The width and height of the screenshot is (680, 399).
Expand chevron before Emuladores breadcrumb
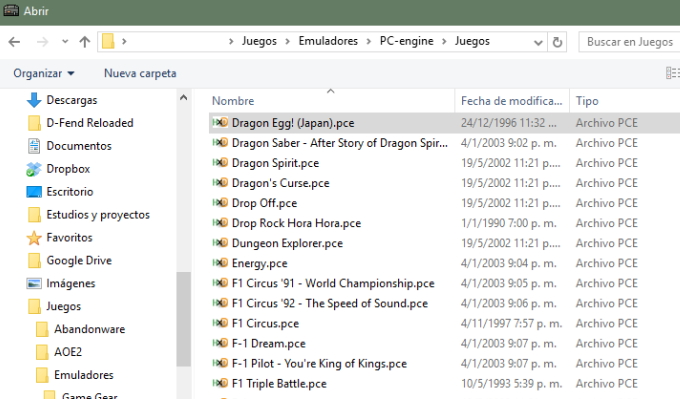[288, 41]
